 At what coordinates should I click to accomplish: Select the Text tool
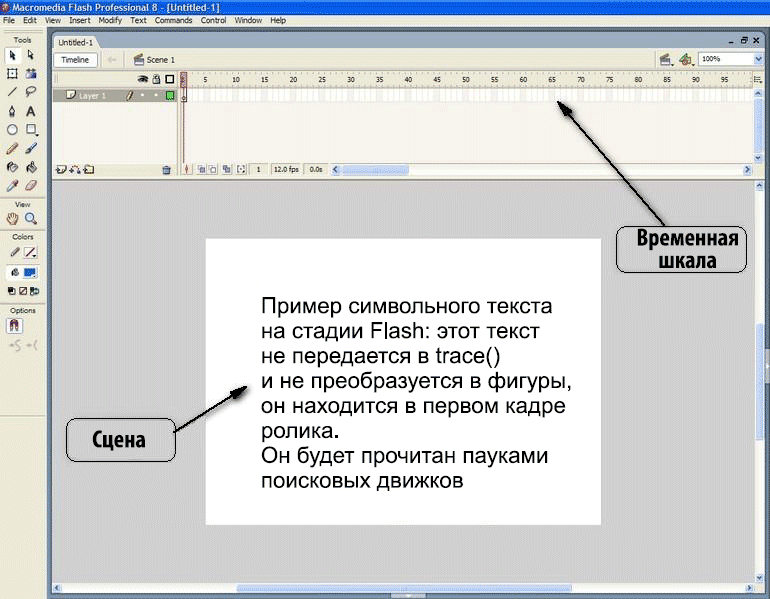pos(31,111)
